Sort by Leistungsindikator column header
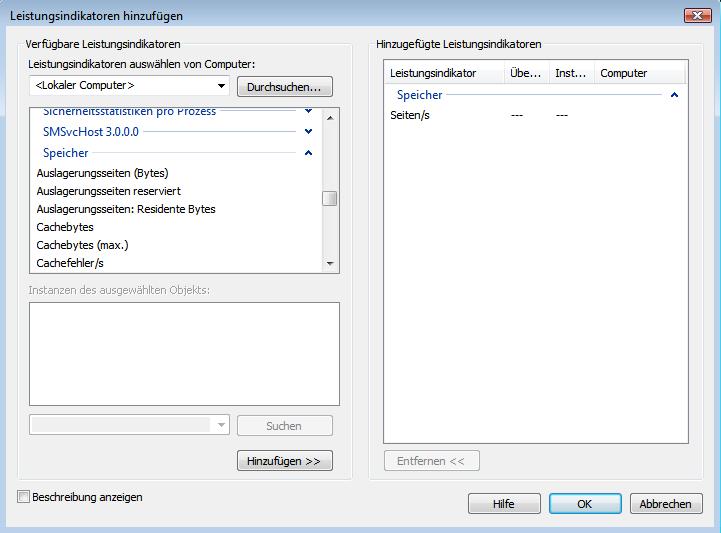721x533 pixels. [433, 73]
